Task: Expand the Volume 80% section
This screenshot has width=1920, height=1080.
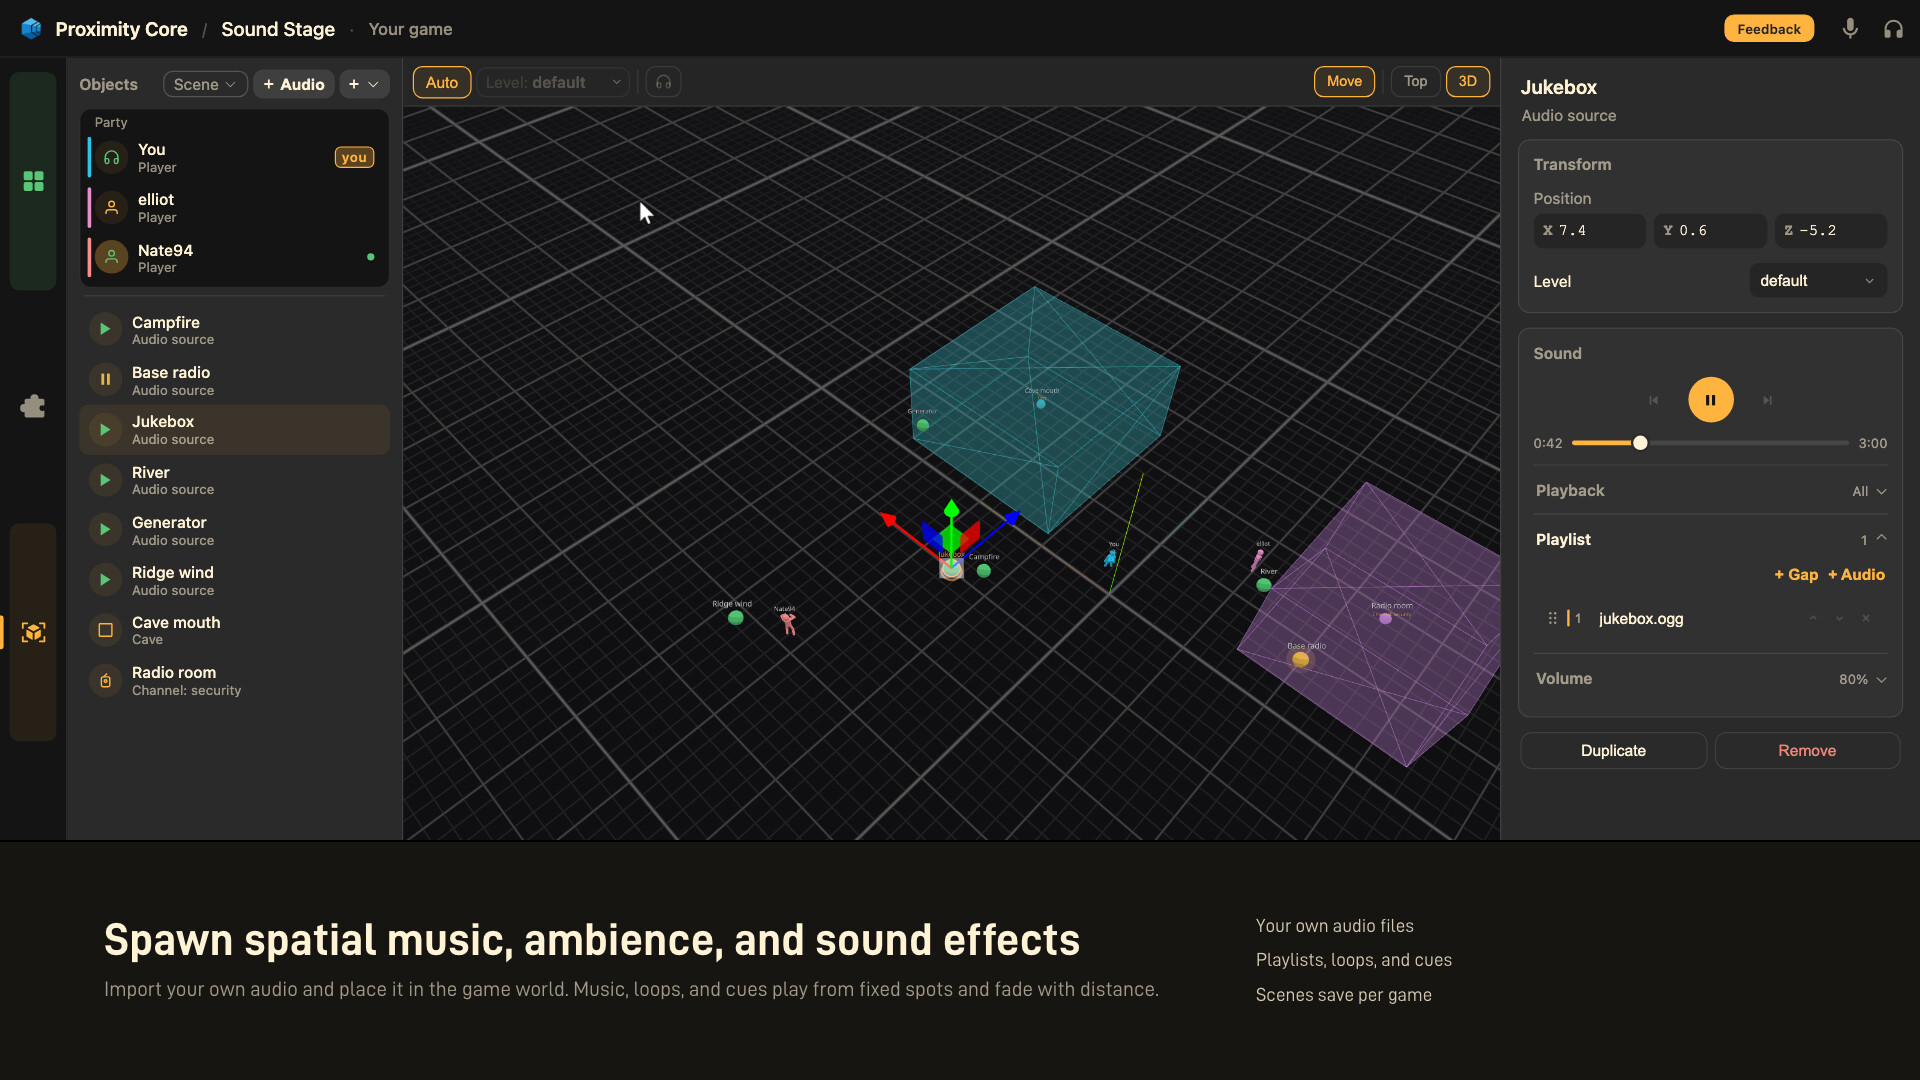Action: click(x=1711, y=679)
